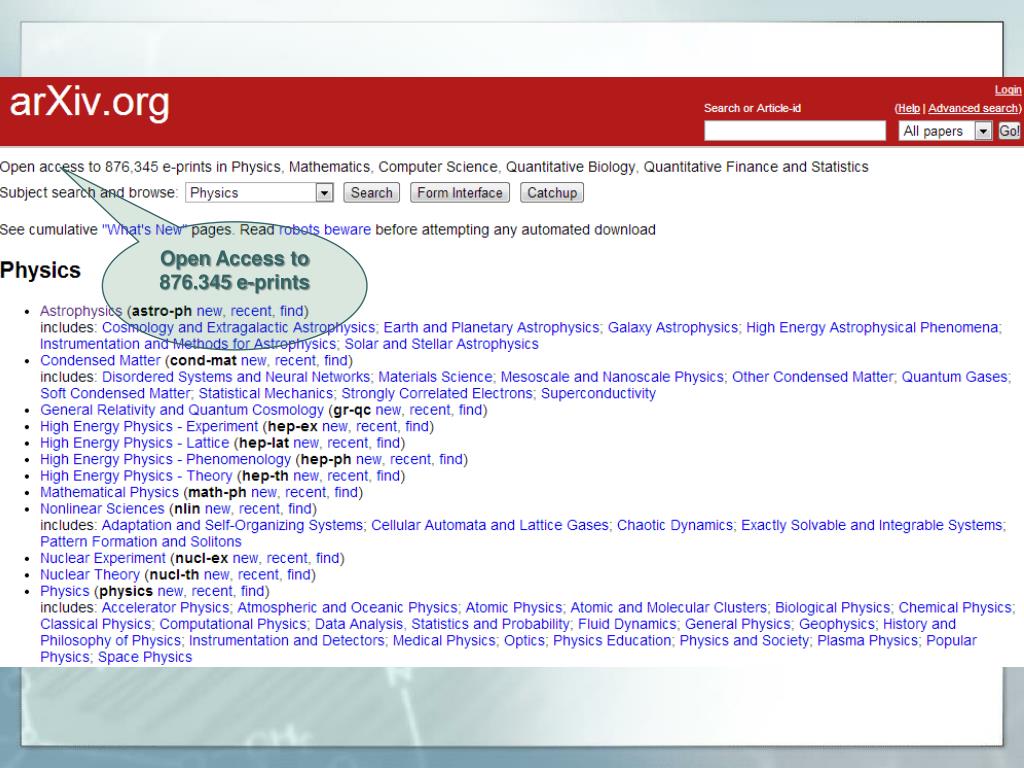Open the Help link in header
Screen dimensions: 1024x768
908,108
